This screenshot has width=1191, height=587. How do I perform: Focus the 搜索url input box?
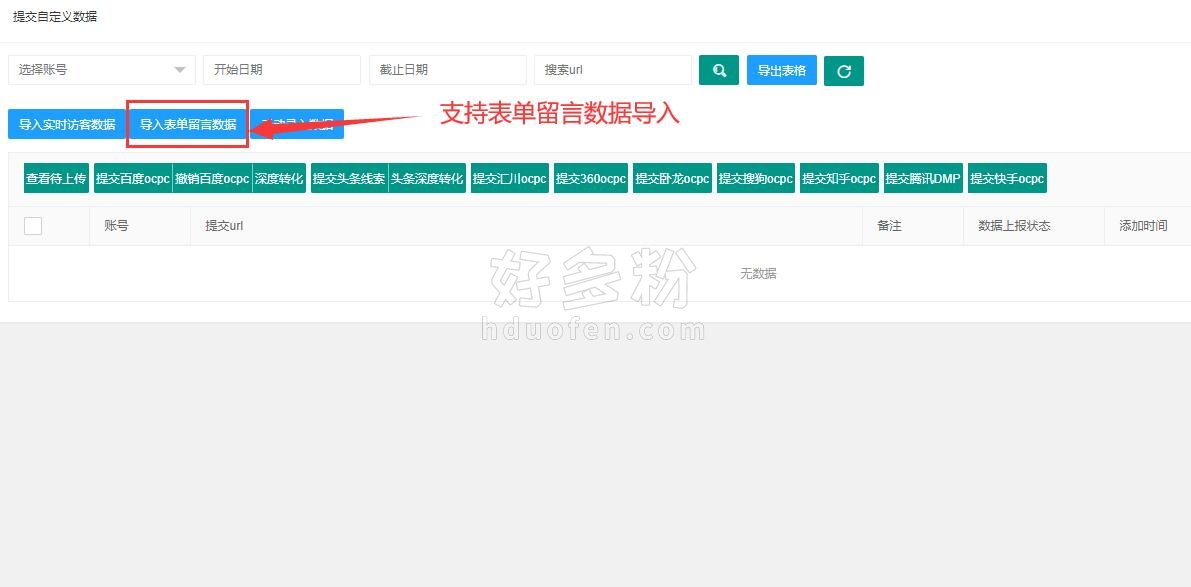click(613, 70)
